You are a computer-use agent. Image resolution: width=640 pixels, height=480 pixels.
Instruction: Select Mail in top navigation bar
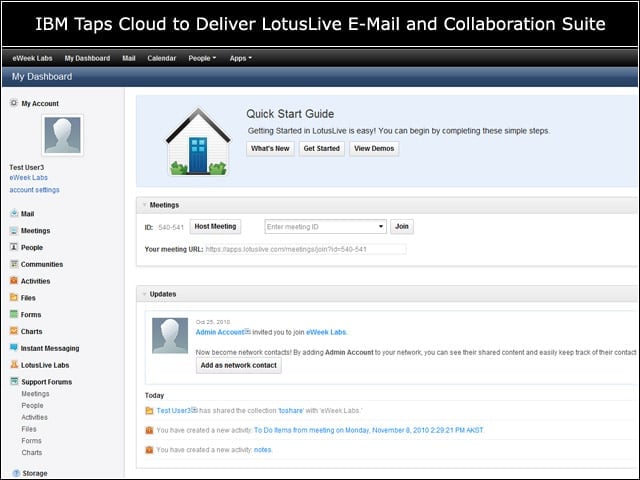[x=129, y=58]
